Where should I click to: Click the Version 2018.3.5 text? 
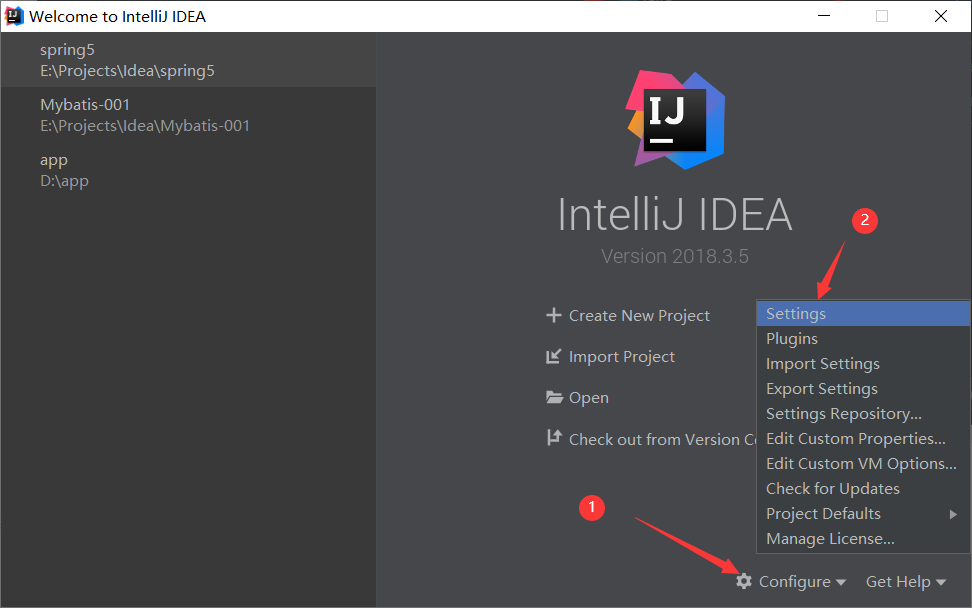675,256
